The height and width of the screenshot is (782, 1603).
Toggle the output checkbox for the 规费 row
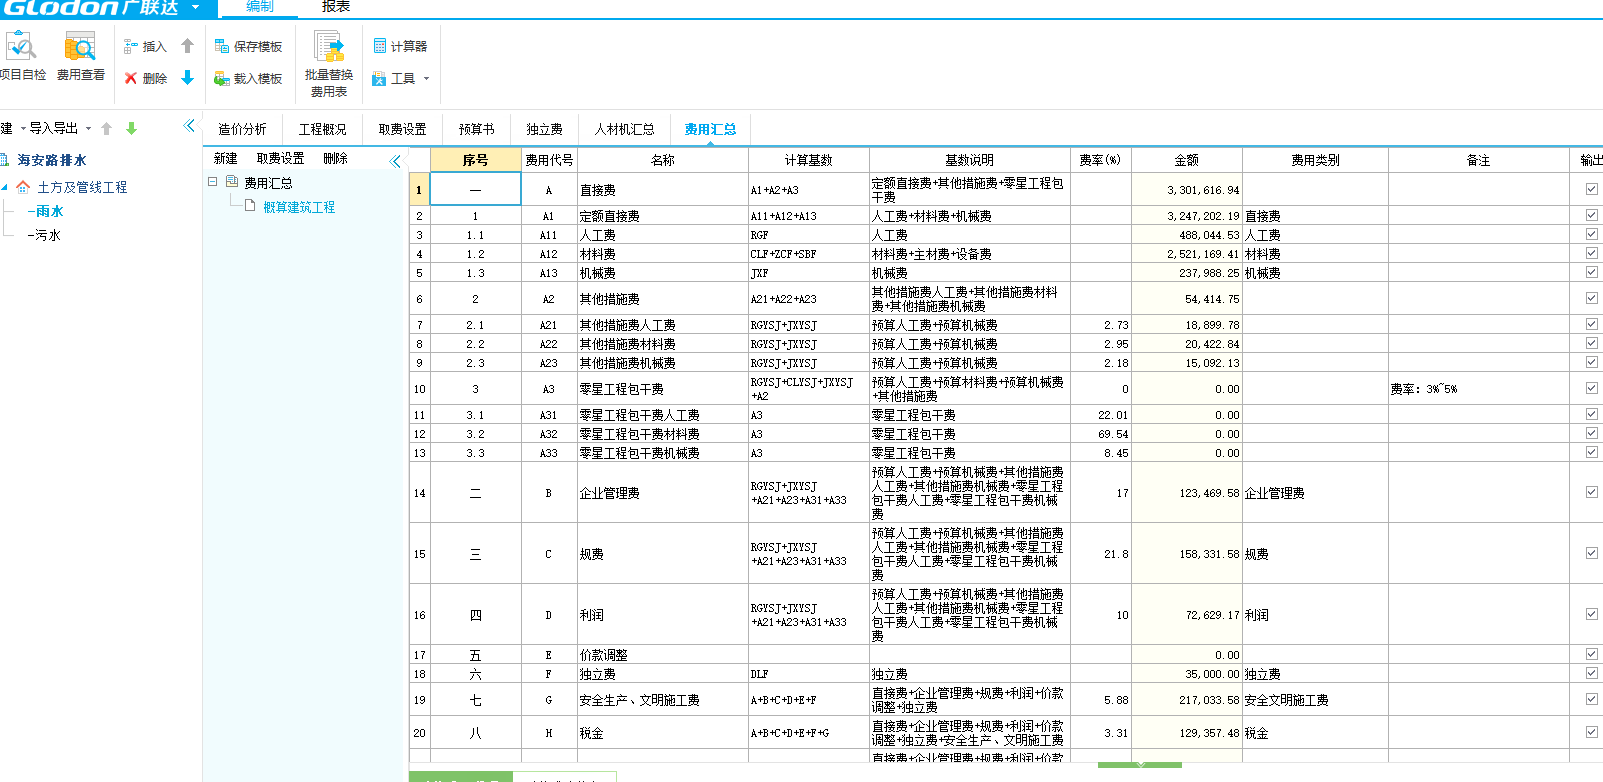click(1591, 553)
